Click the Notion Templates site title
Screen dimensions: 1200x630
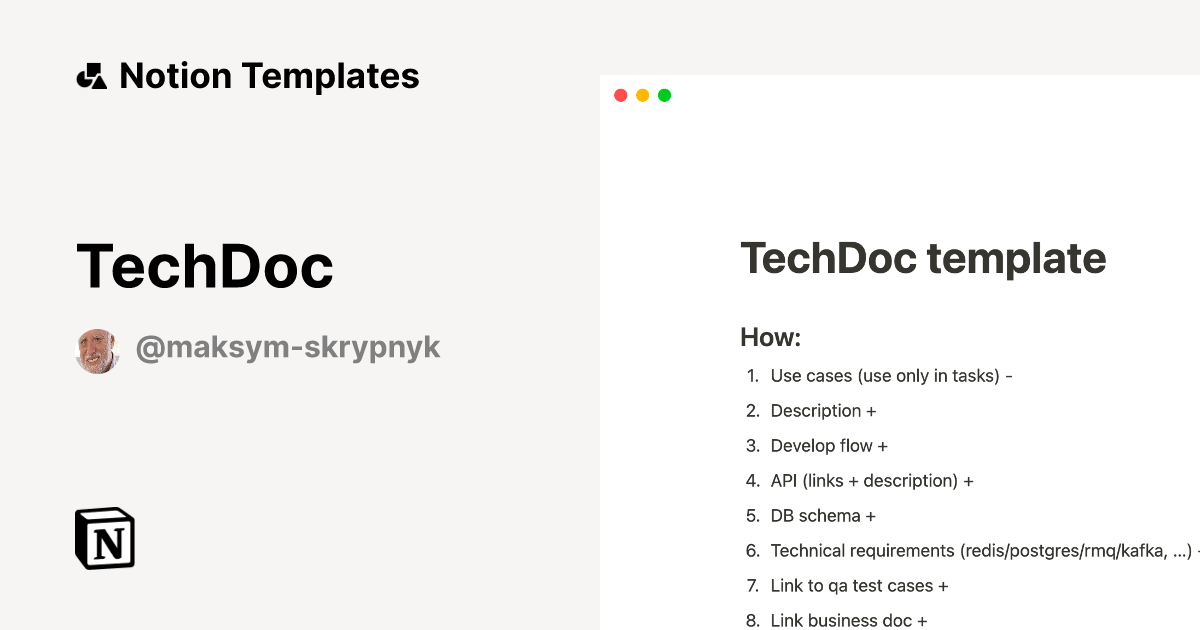coord(269,76)
